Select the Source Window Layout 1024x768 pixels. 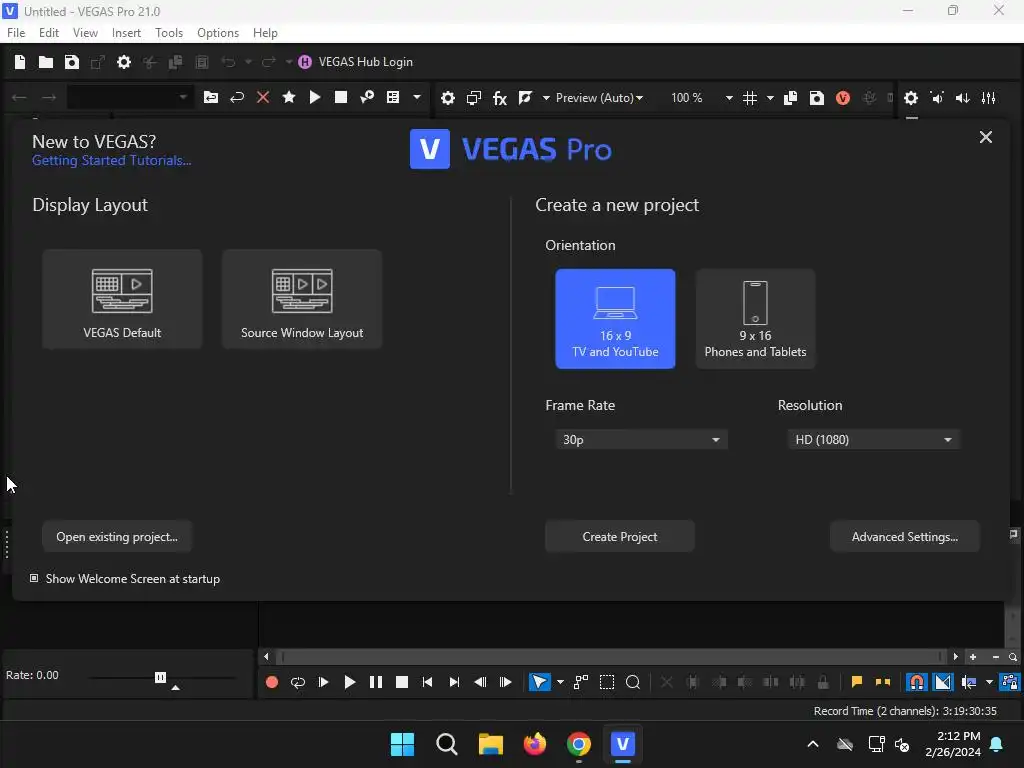[x=302, y=299]
